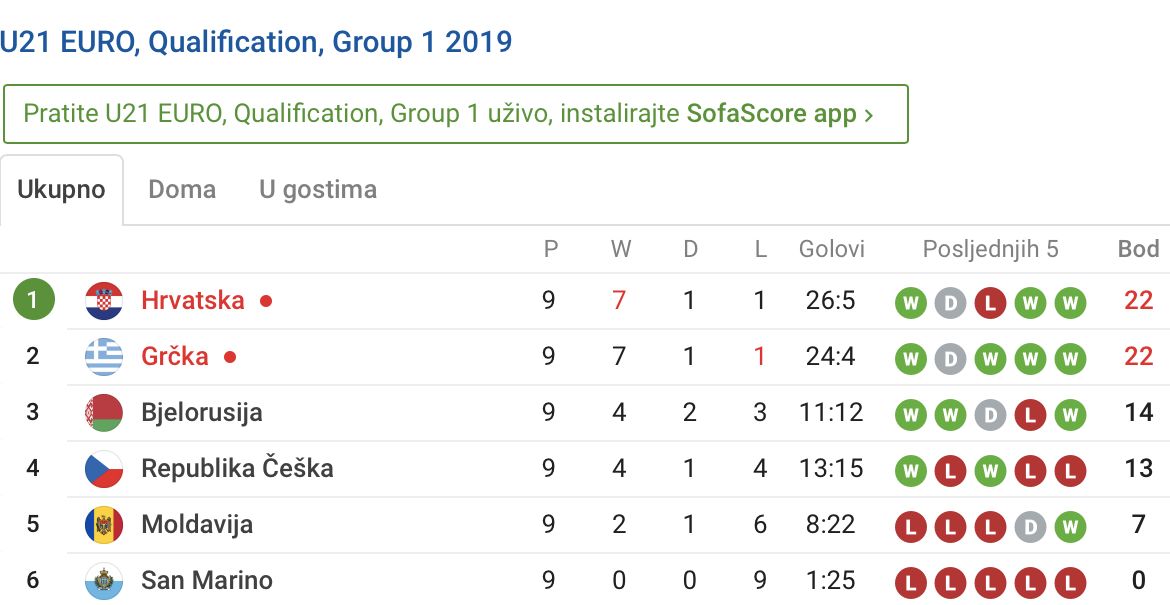Switch to the U gostima tab
This screenshot has width=1170, height=605.
[x=318, y=189]
